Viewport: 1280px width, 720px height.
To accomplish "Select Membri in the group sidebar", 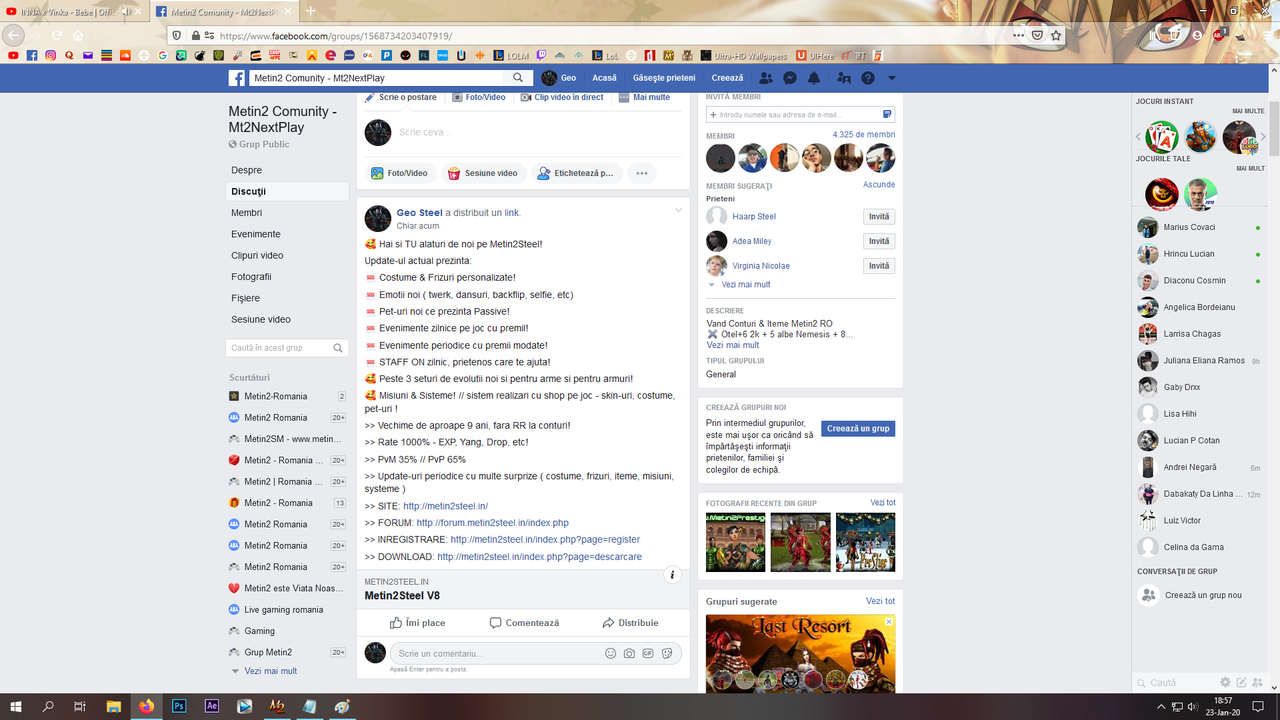I will 247,213.
